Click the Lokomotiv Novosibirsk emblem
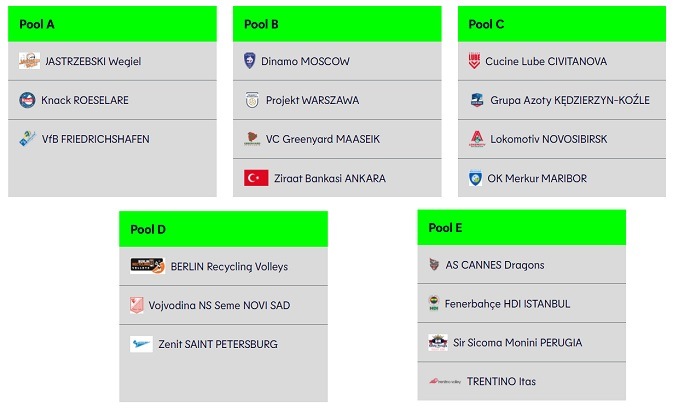This screenshot has width=690, height=418. 476,140
